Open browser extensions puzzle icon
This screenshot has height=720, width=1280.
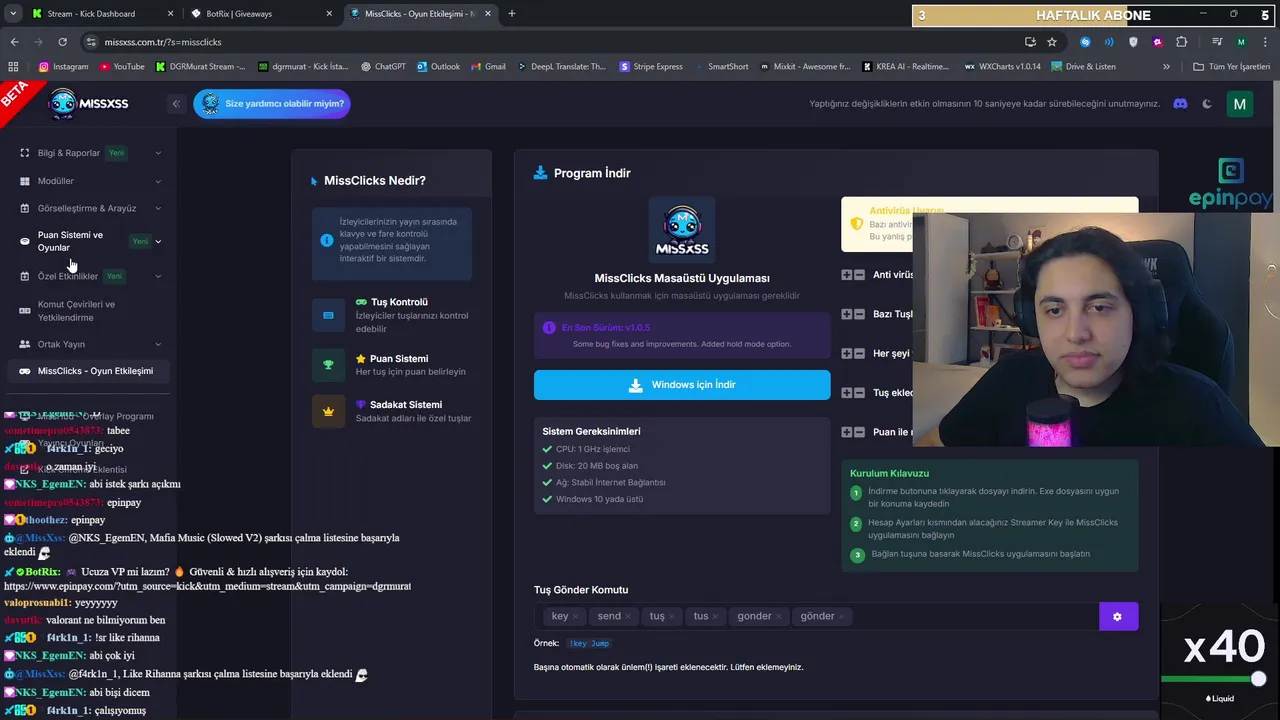click(1182, 42)
